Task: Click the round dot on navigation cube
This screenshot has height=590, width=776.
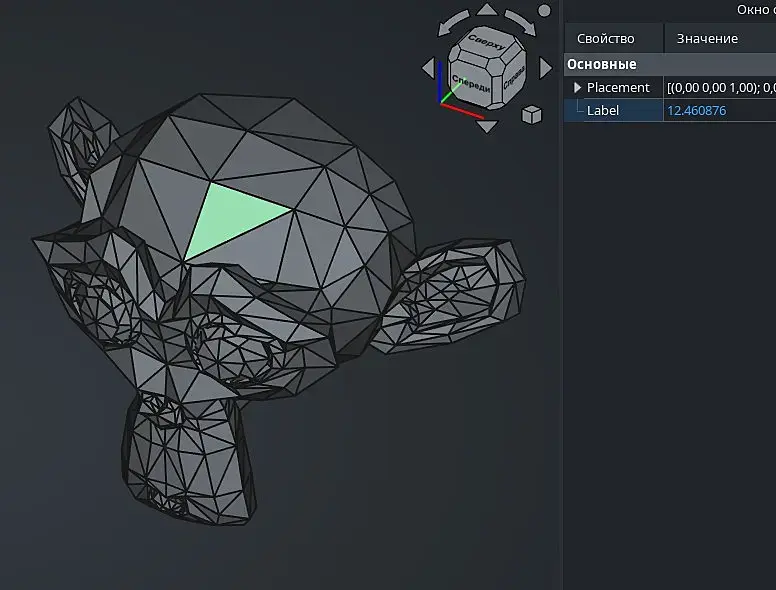Action: (x=544, y=10)
